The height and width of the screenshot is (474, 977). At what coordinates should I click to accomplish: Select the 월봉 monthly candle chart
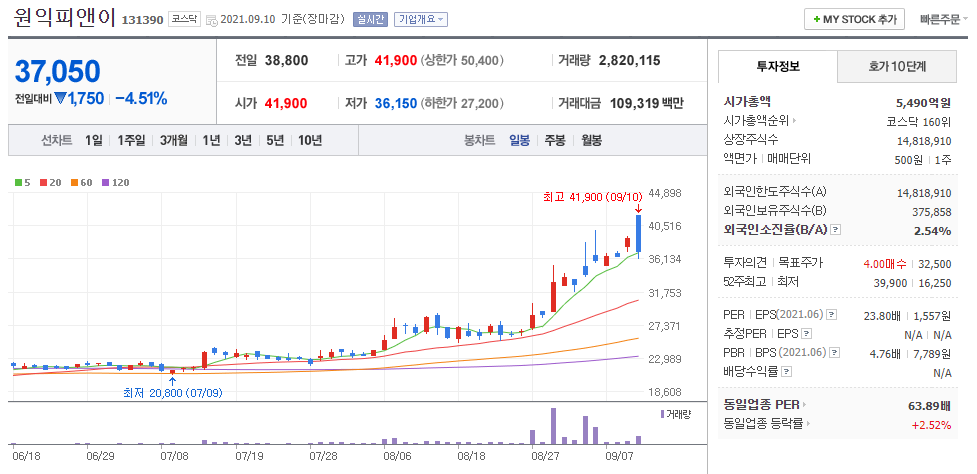click(591, 140)
